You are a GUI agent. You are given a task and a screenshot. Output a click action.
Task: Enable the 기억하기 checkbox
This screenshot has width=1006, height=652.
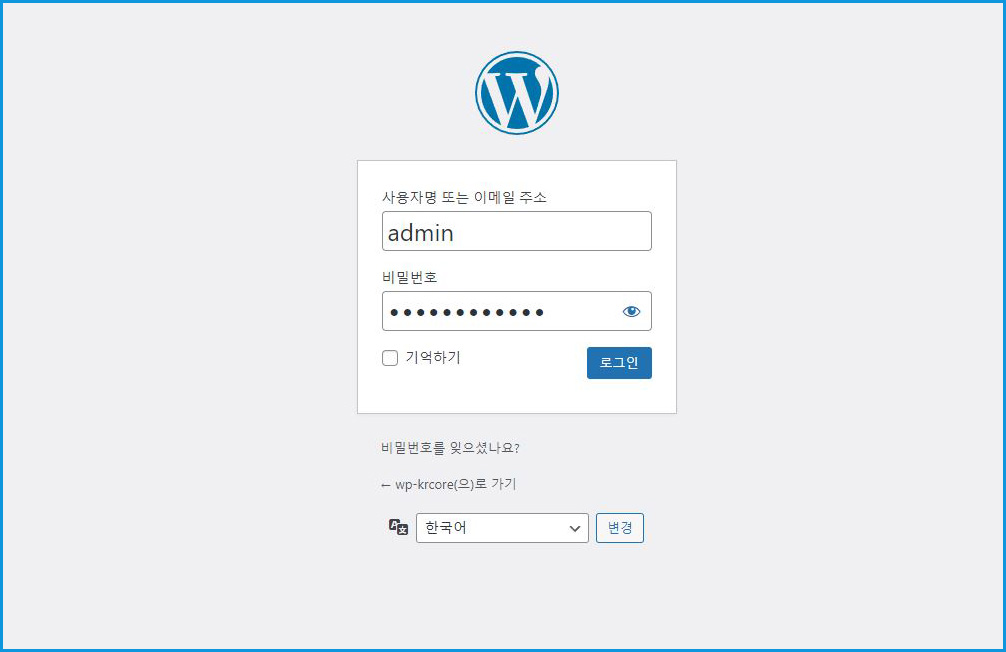[x=390, y=358]
